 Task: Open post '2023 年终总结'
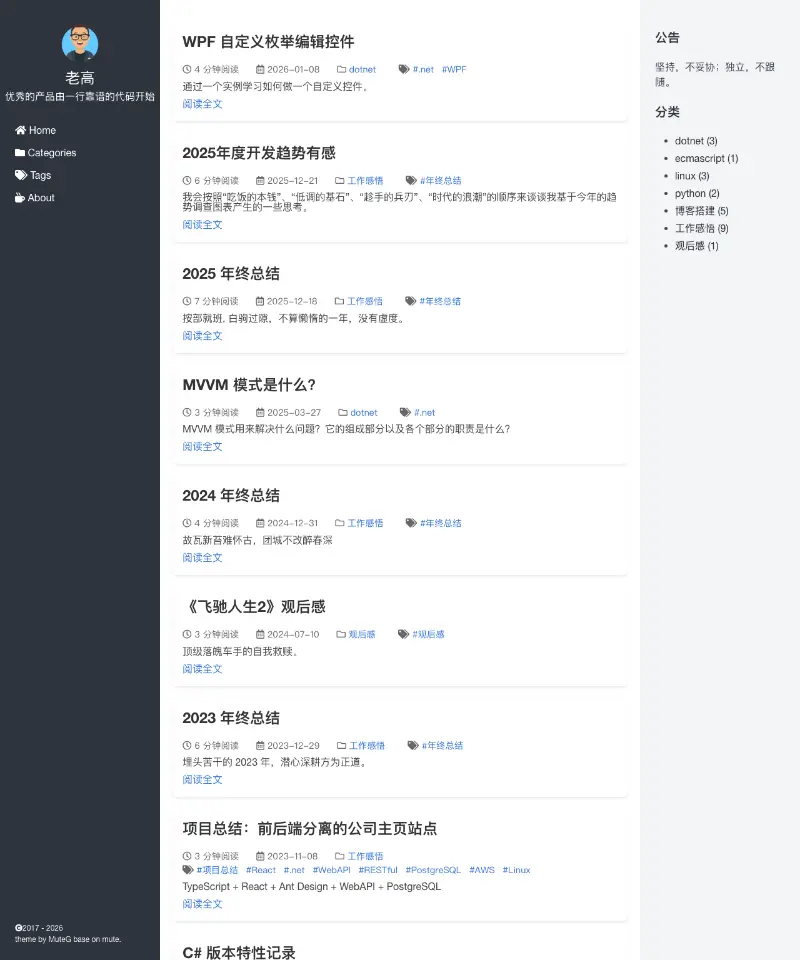pyautogui.click(x=231, y=718)
